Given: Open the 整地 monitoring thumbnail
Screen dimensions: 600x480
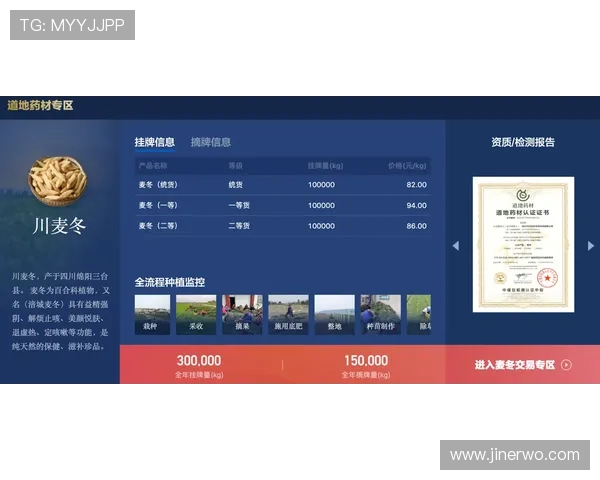Looking at the screenshot, I should coord(334,315).
